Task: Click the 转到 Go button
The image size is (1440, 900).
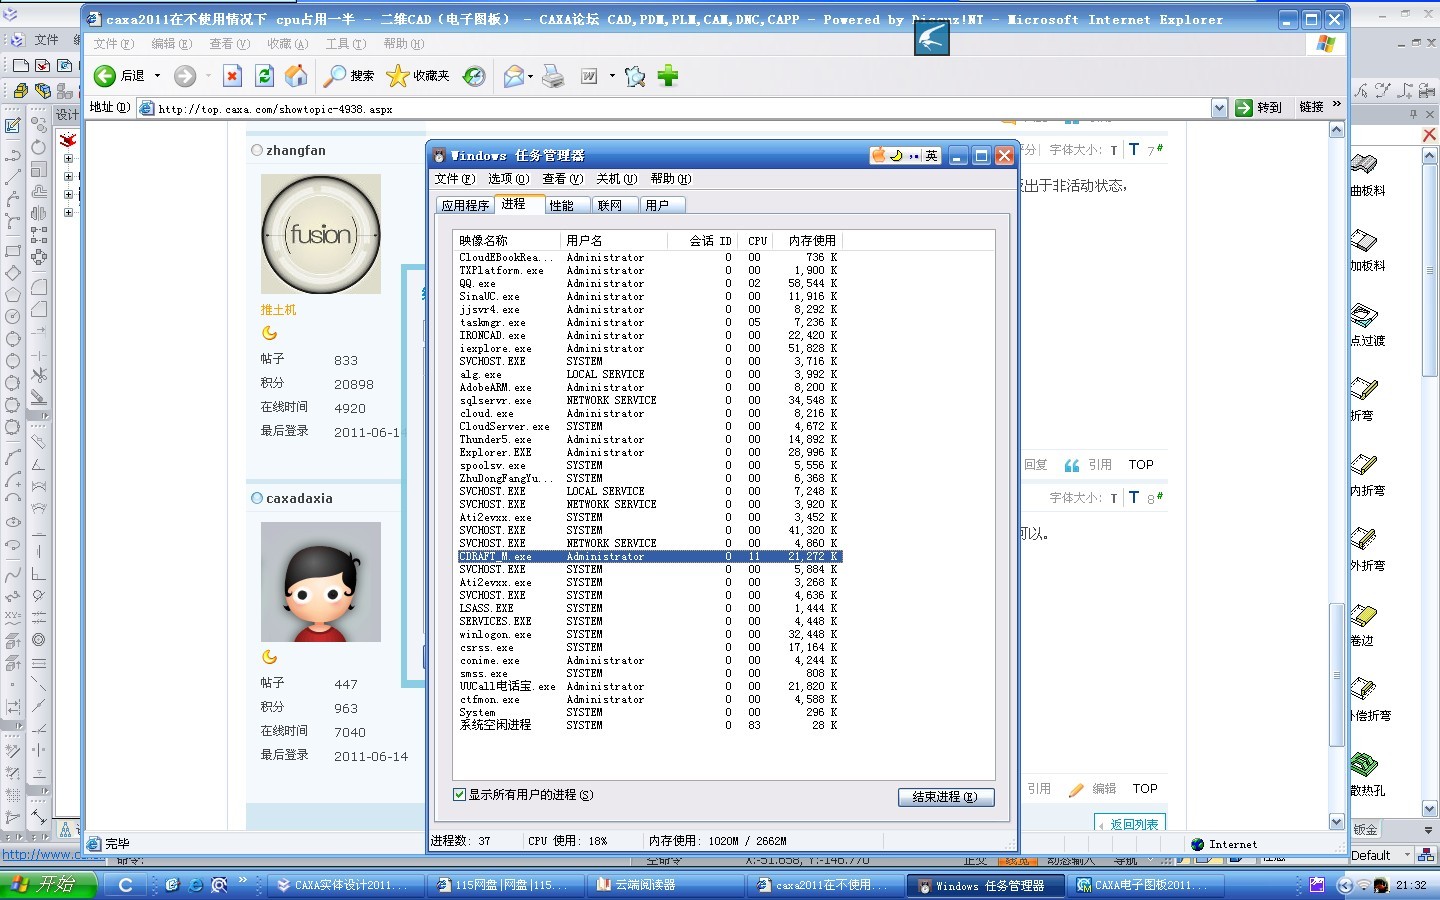Action: click(1259, 108)
